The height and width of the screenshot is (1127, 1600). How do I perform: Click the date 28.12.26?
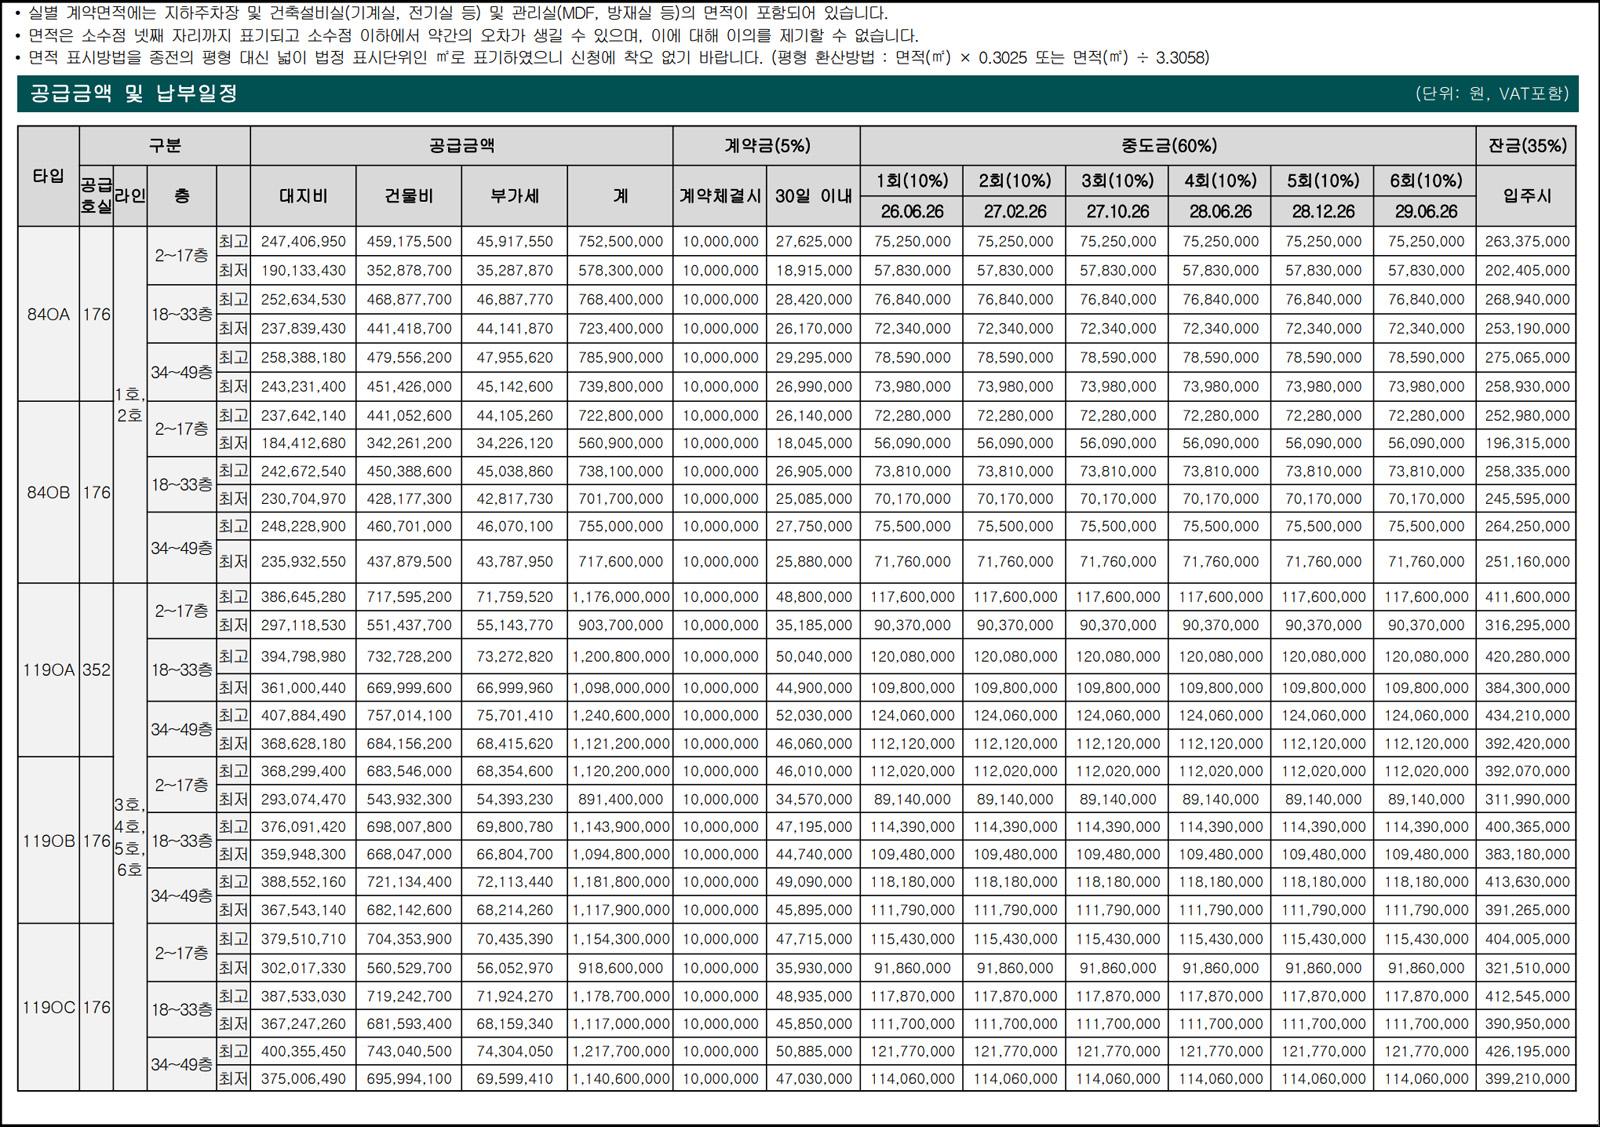[x=1323, y=212]
